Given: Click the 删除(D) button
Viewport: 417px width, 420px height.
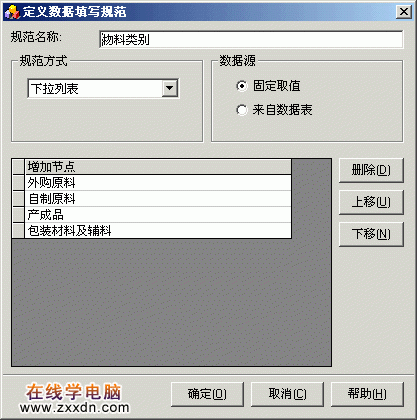Looking at the screenshot, I should click(371, 170).
